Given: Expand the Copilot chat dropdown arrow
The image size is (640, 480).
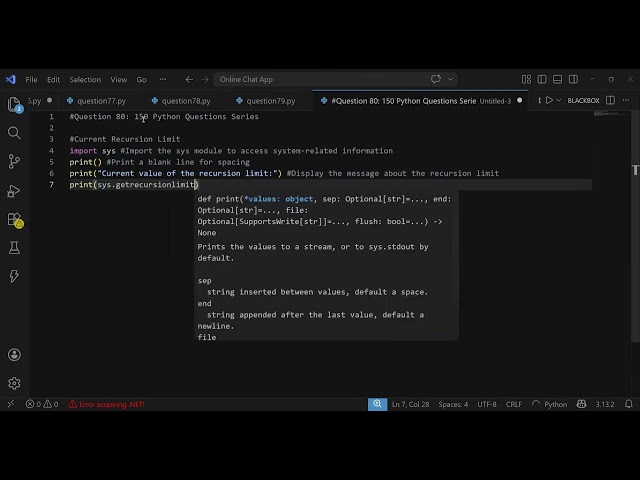Looking at the screenshot, I should click(450, 79).
